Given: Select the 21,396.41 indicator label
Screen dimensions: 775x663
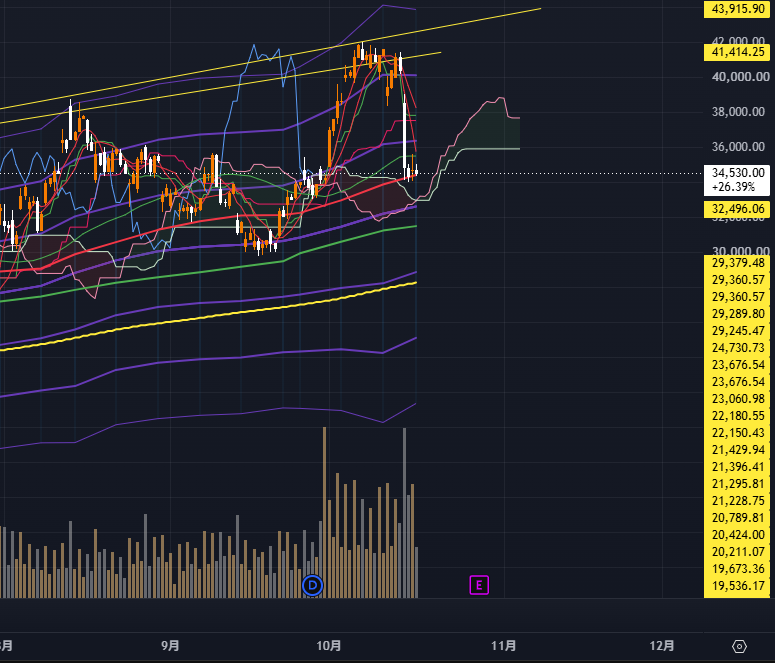Looking at the screenshot, I should (736, 467).
